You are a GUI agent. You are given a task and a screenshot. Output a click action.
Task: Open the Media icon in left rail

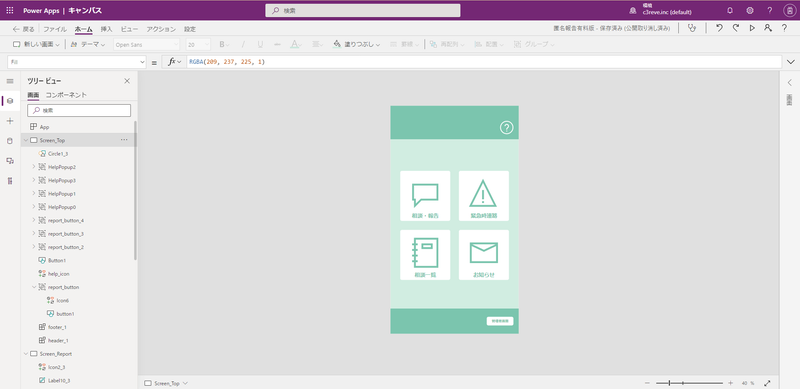coord(10,161)
